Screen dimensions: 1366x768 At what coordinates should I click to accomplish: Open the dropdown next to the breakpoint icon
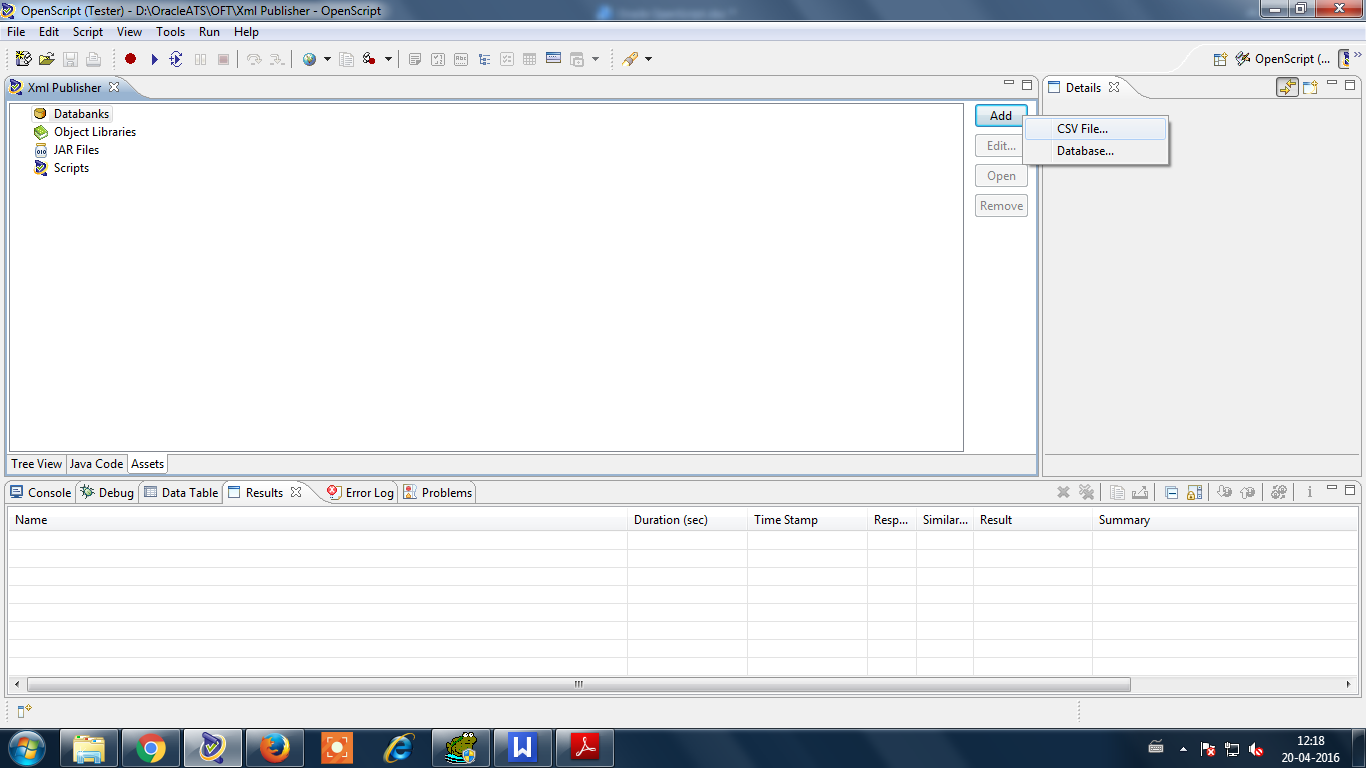coord(388,59)
